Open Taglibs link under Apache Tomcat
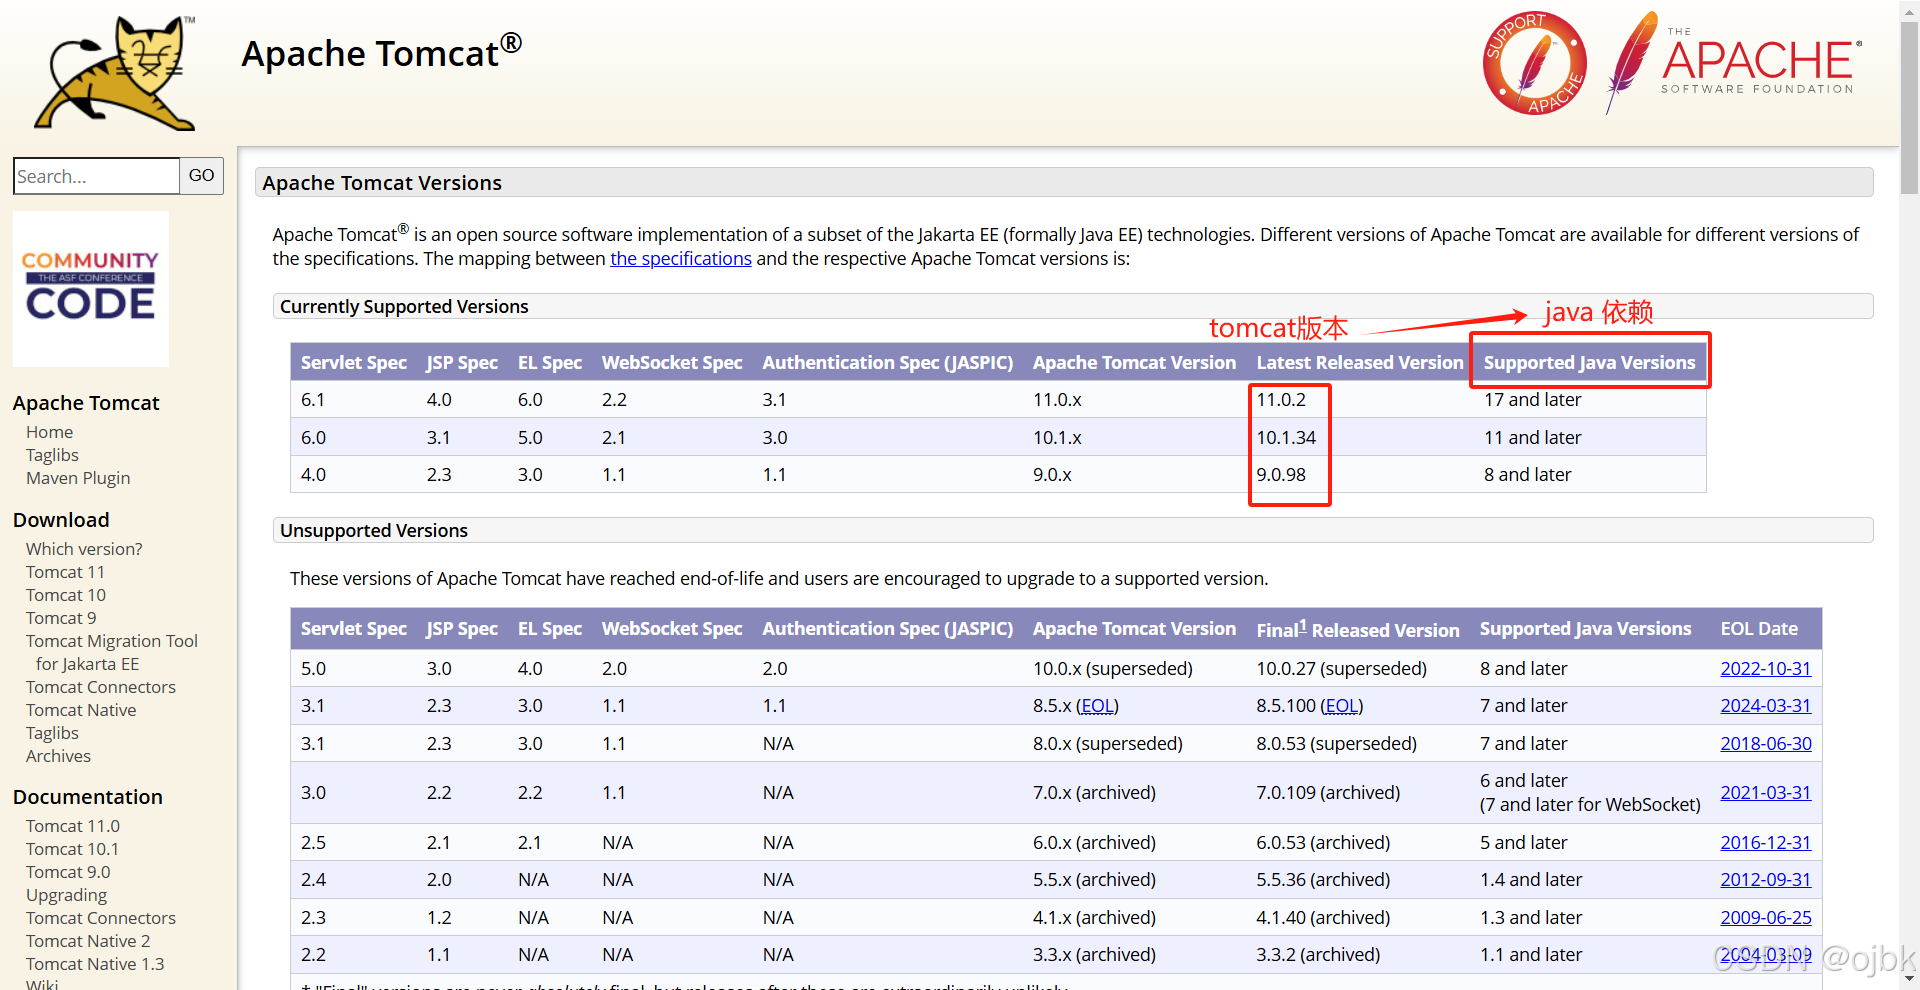The height and width of the screenshot is (990, 1920). [52, 455]
